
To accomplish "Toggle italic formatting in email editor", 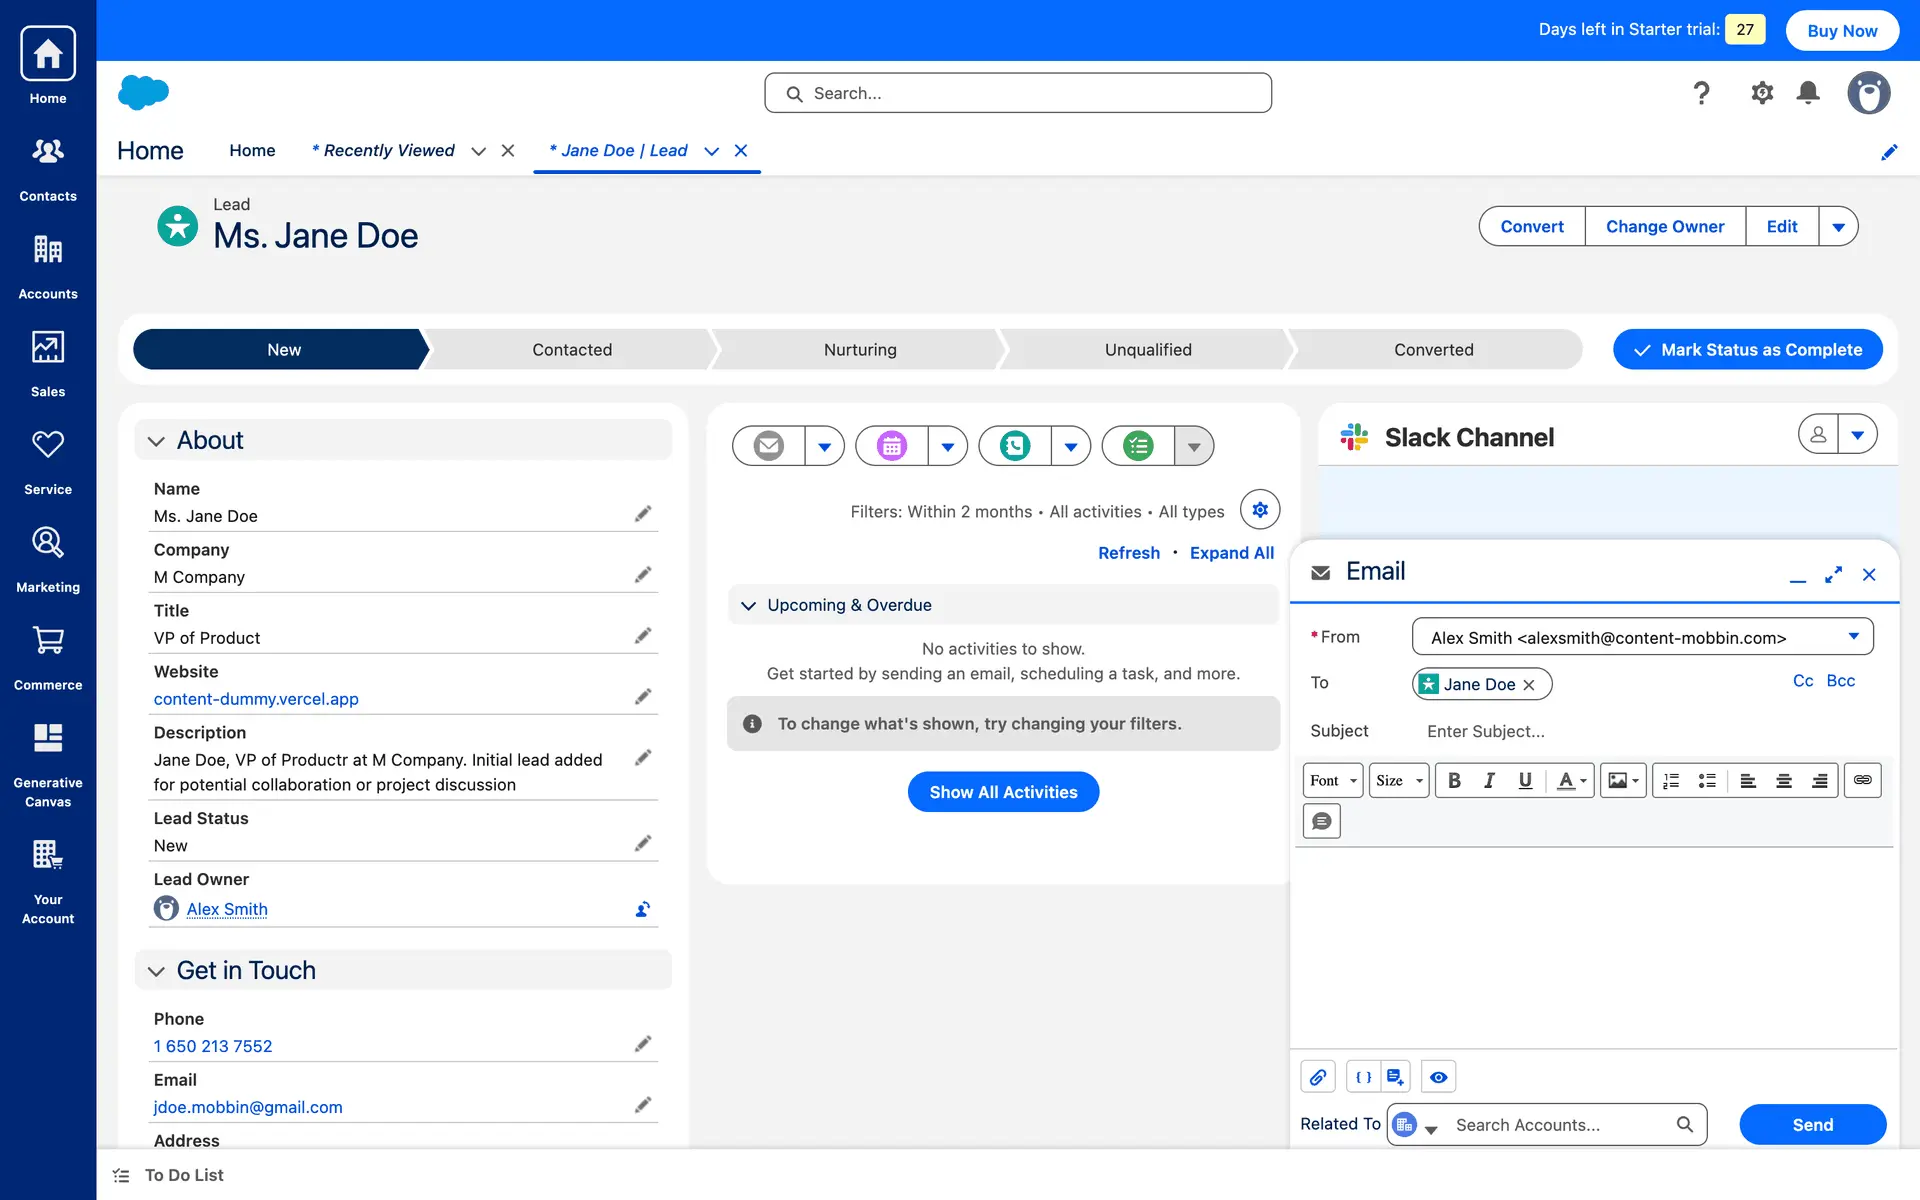I will click(1489, 781).
